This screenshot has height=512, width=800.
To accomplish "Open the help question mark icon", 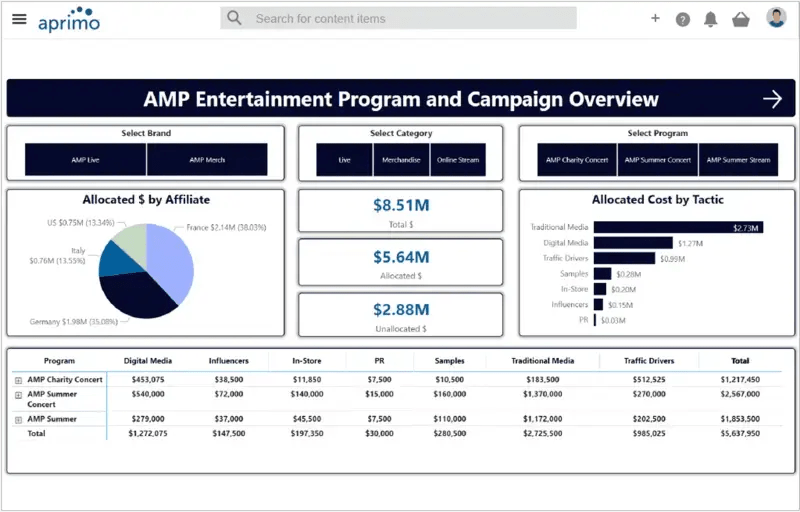I will click(x=683, y=19).
